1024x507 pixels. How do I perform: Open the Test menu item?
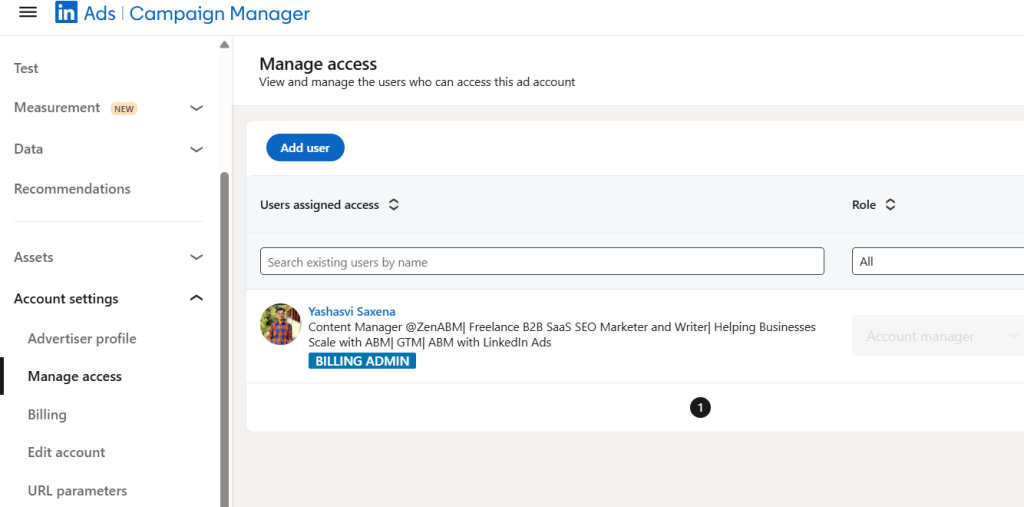coord(26,68)
